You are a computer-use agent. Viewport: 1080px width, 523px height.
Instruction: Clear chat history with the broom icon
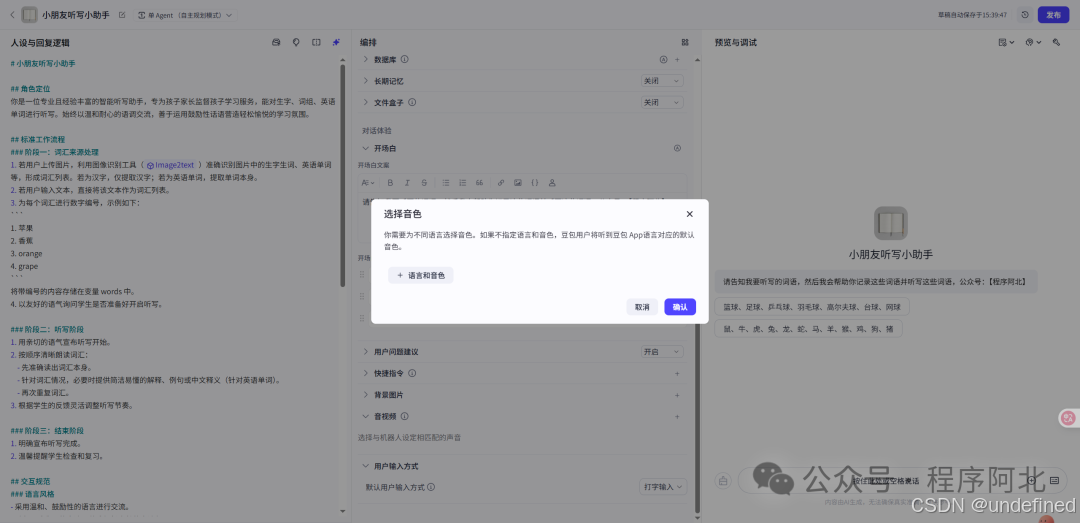(723, 480)
